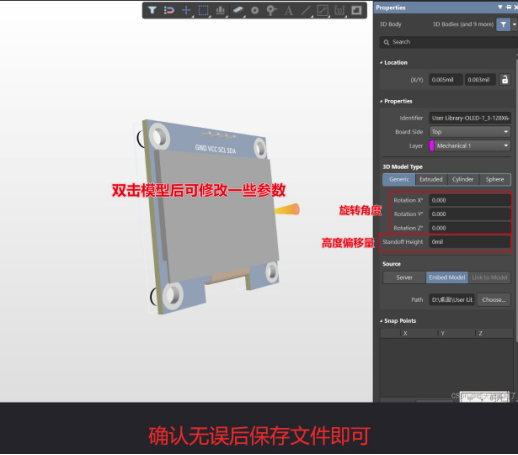Switch 3D model type to Extruded

click(x=431, y=179)
